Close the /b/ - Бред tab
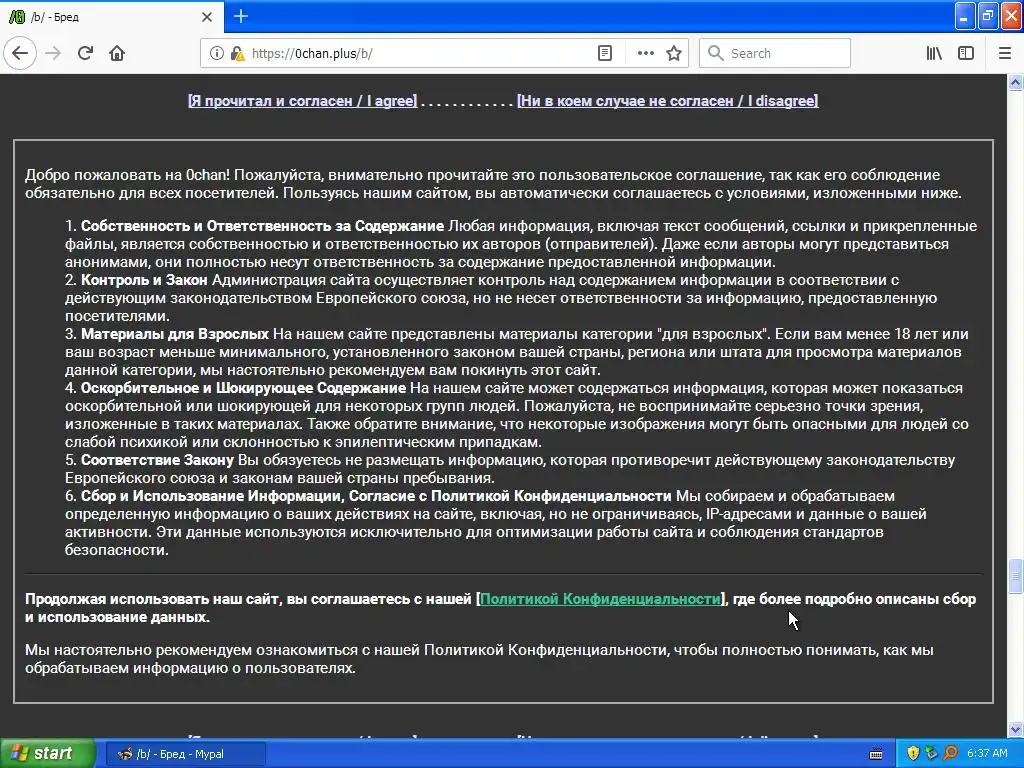The width and height of the screenshot is (1024, 768). [x=206, y=17]
